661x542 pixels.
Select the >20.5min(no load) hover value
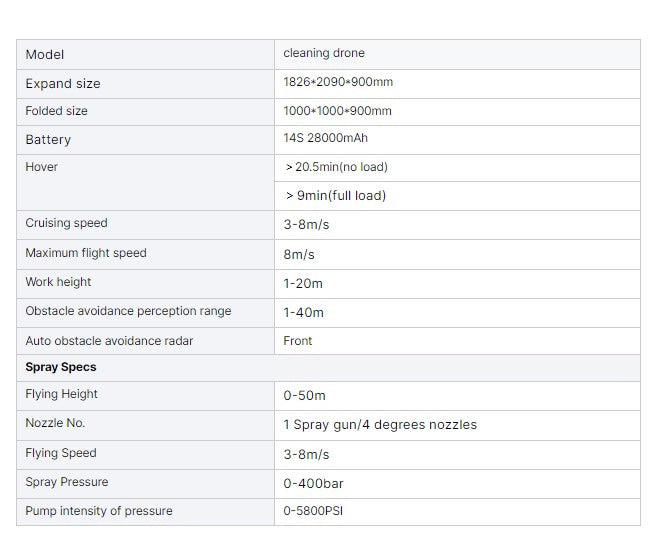coord(337,167)
